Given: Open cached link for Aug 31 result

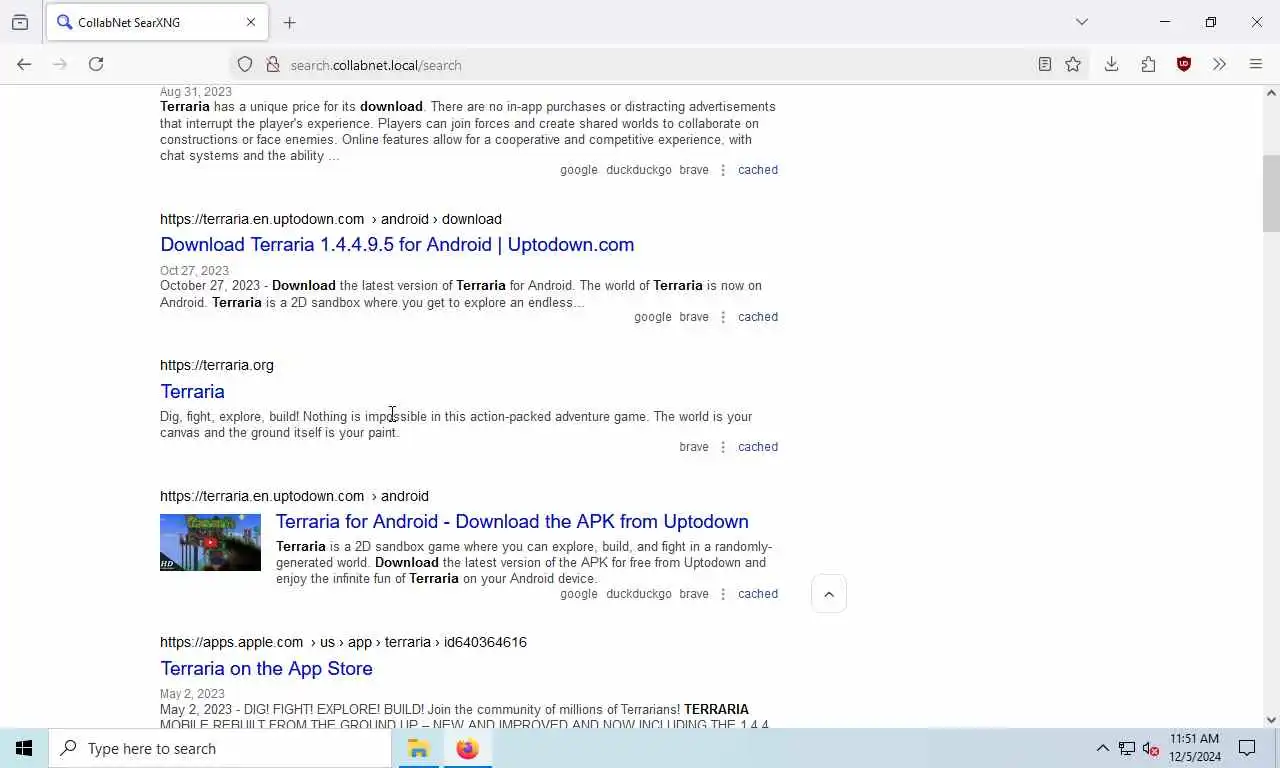Looking at the screenshot, I should 758,170.
